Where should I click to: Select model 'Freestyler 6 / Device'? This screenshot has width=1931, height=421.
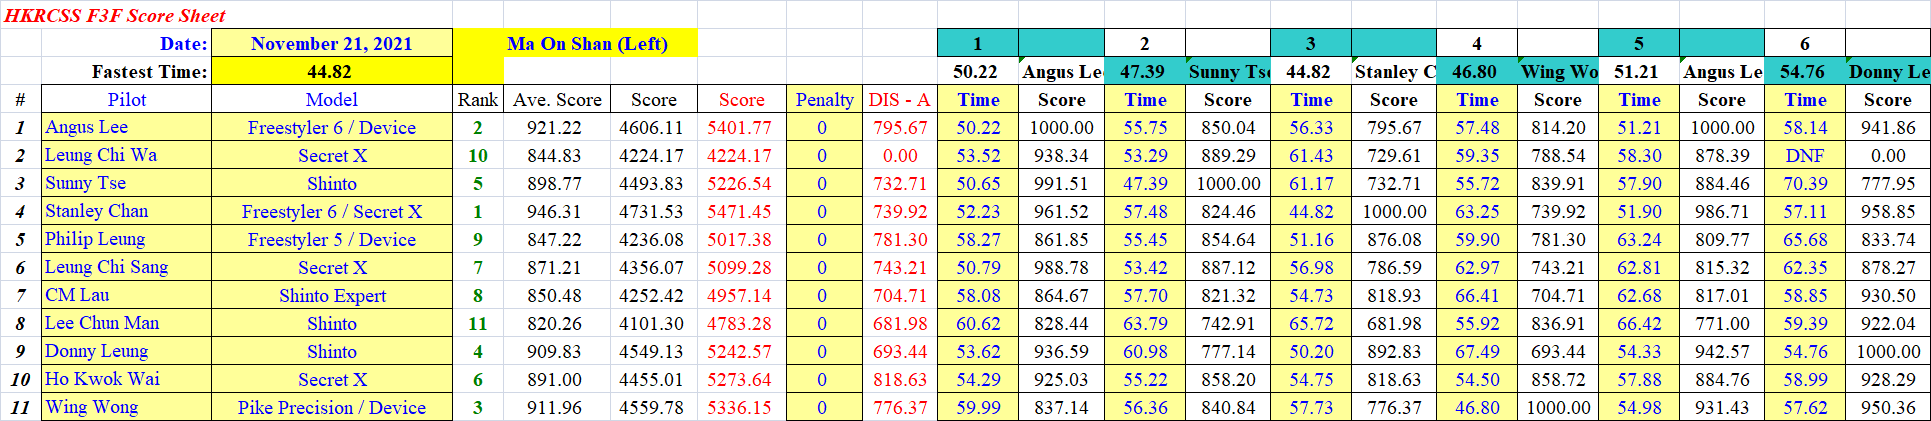(332, 127)
